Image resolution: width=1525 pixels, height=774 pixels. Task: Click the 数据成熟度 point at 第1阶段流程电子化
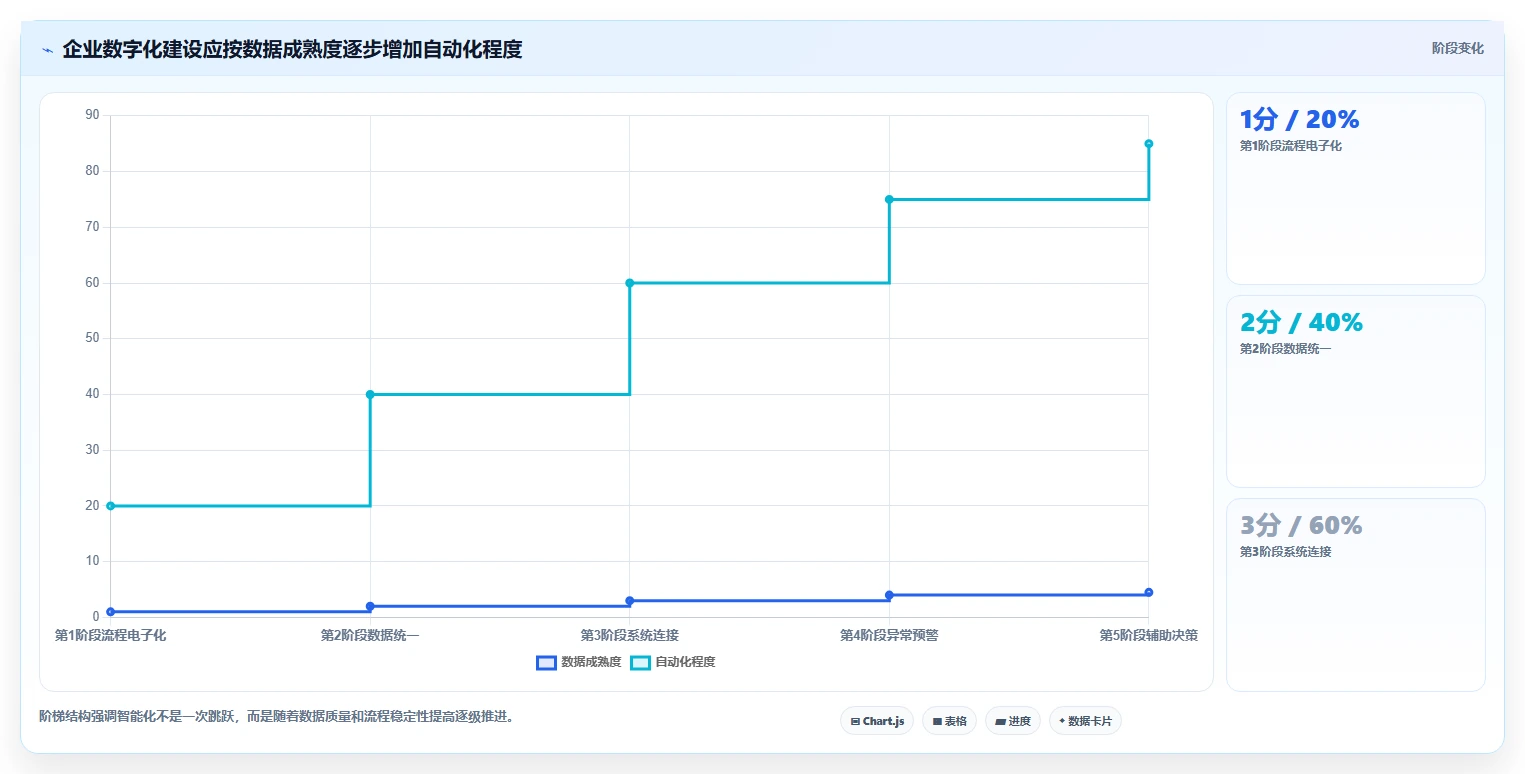tap(111, 611)
